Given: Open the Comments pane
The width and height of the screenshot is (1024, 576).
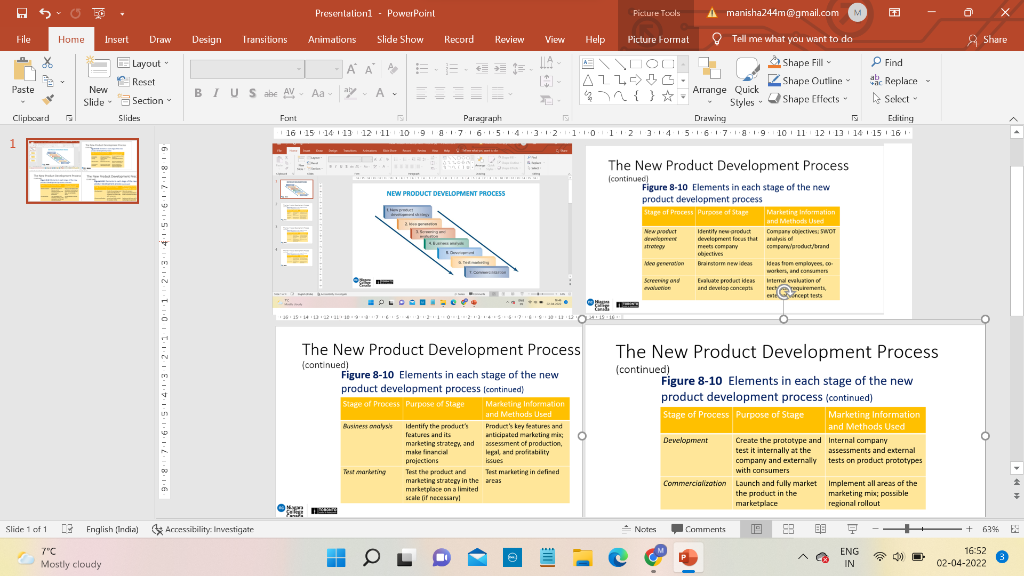Looking at the screenshot, I should (x=698, y=528).
